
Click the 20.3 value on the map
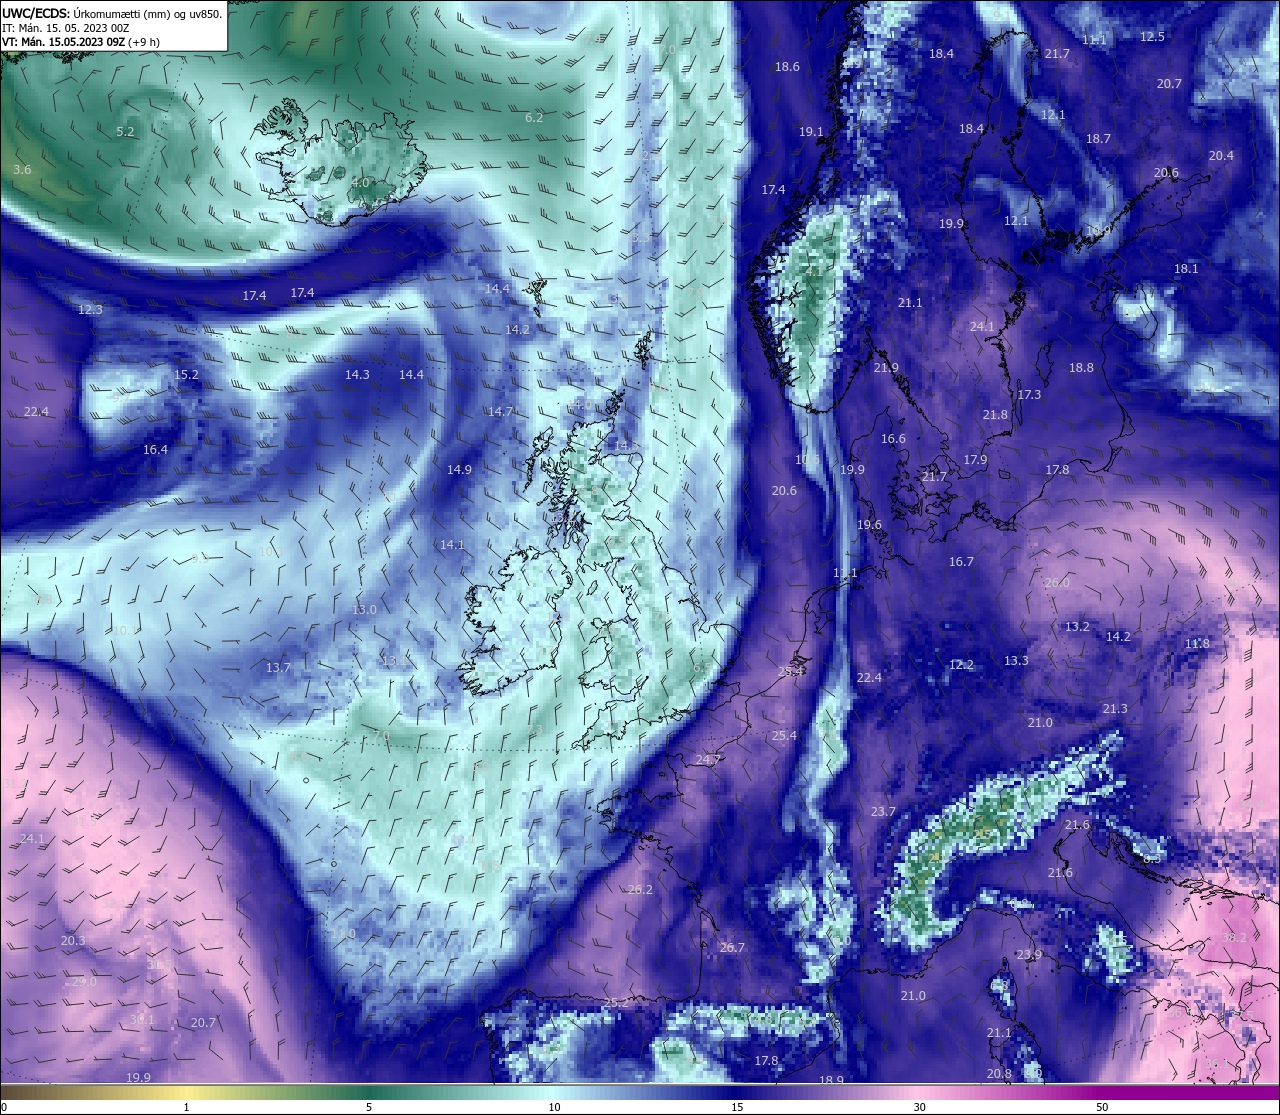point(72,941)
